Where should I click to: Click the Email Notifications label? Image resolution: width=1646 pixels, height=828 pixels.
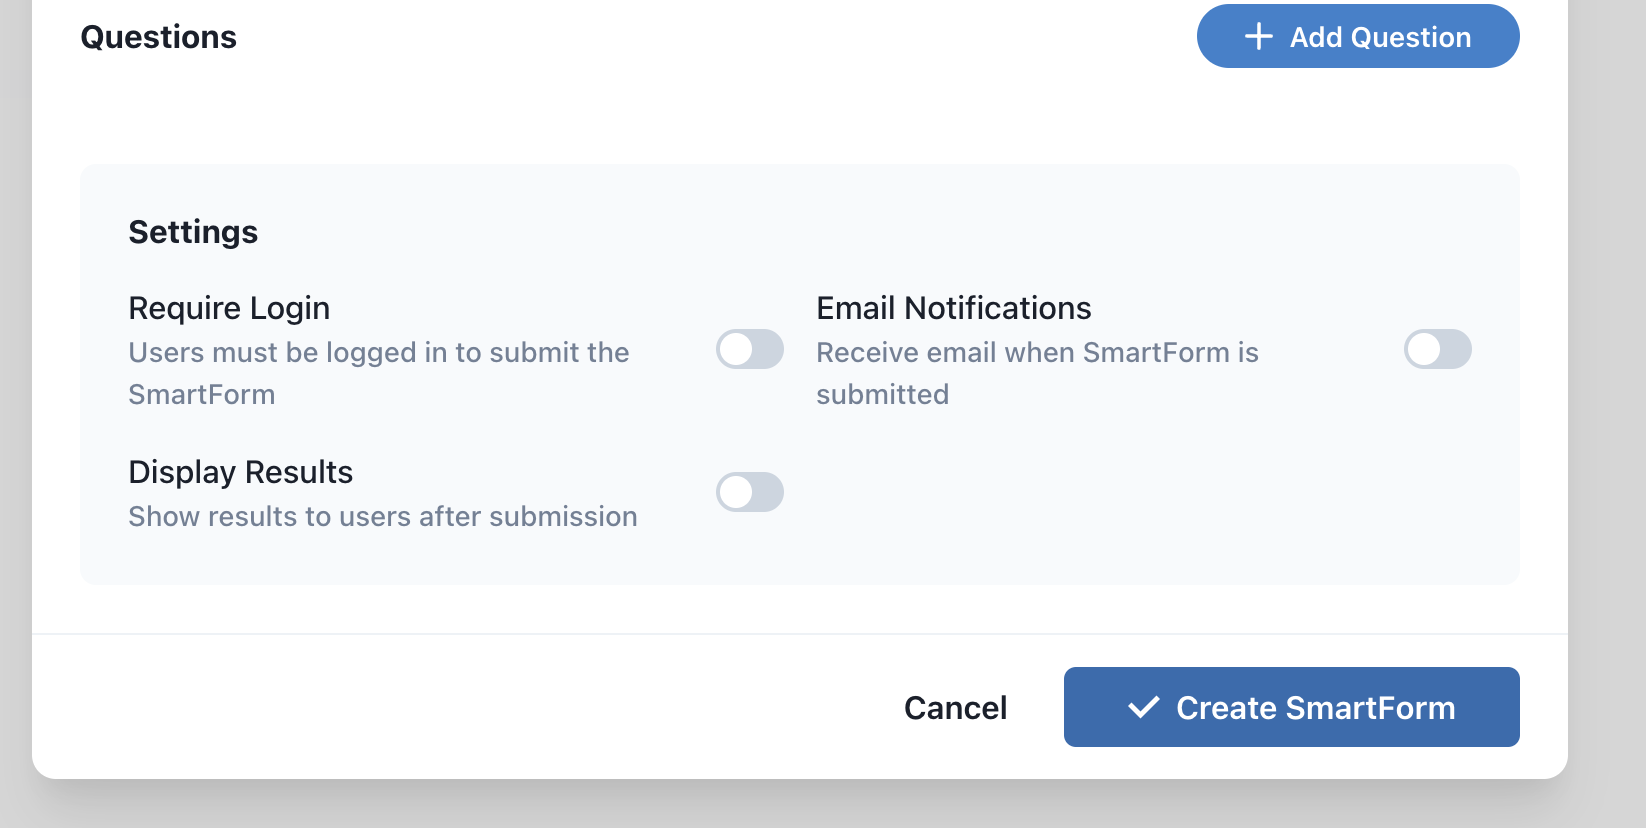(x=953, y=308)
